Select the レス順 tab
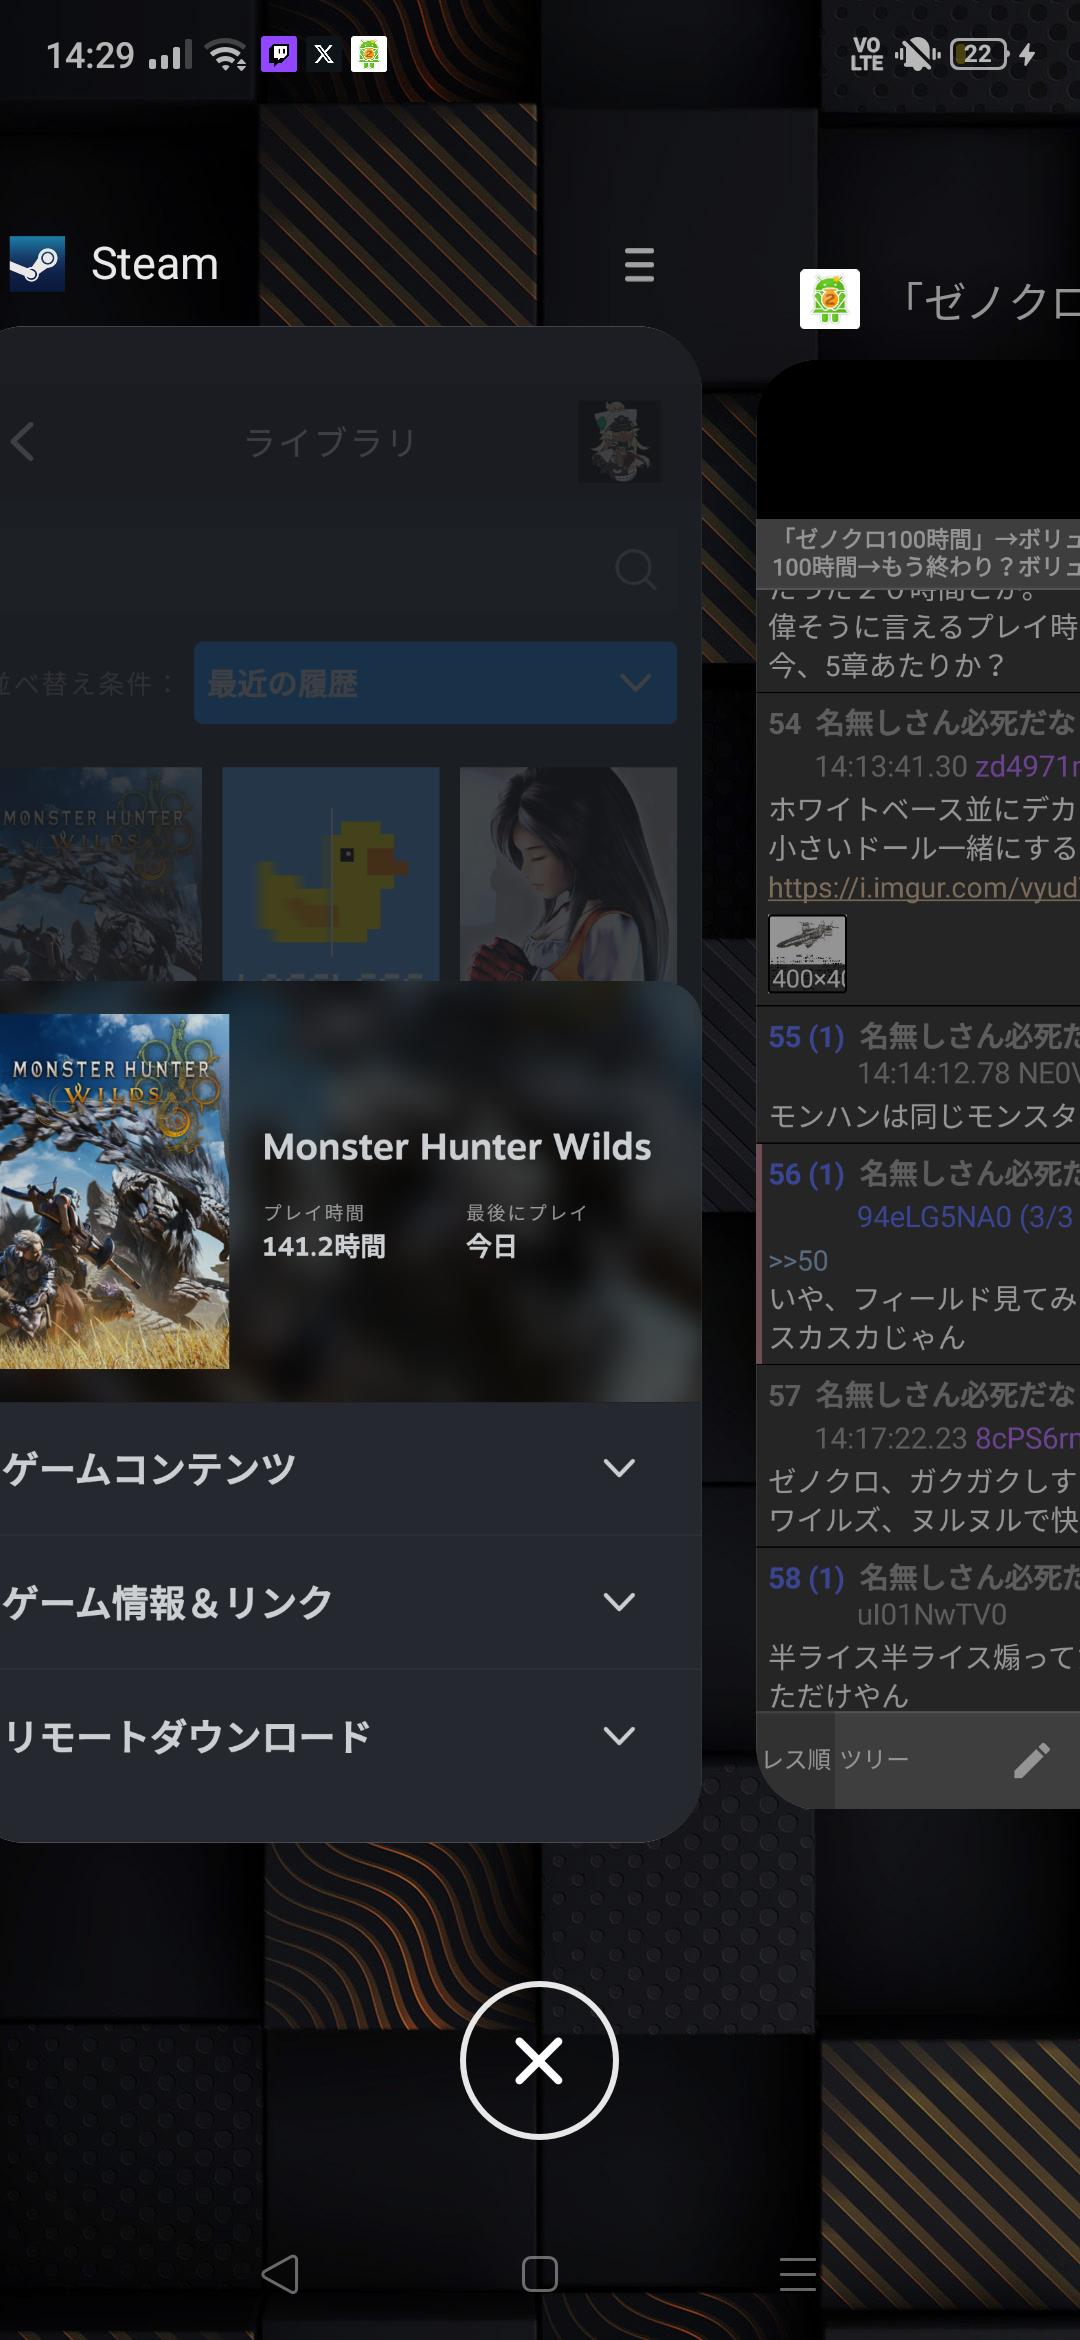Screen dimensions: 1080x2340 click(x=796, y=1760)
